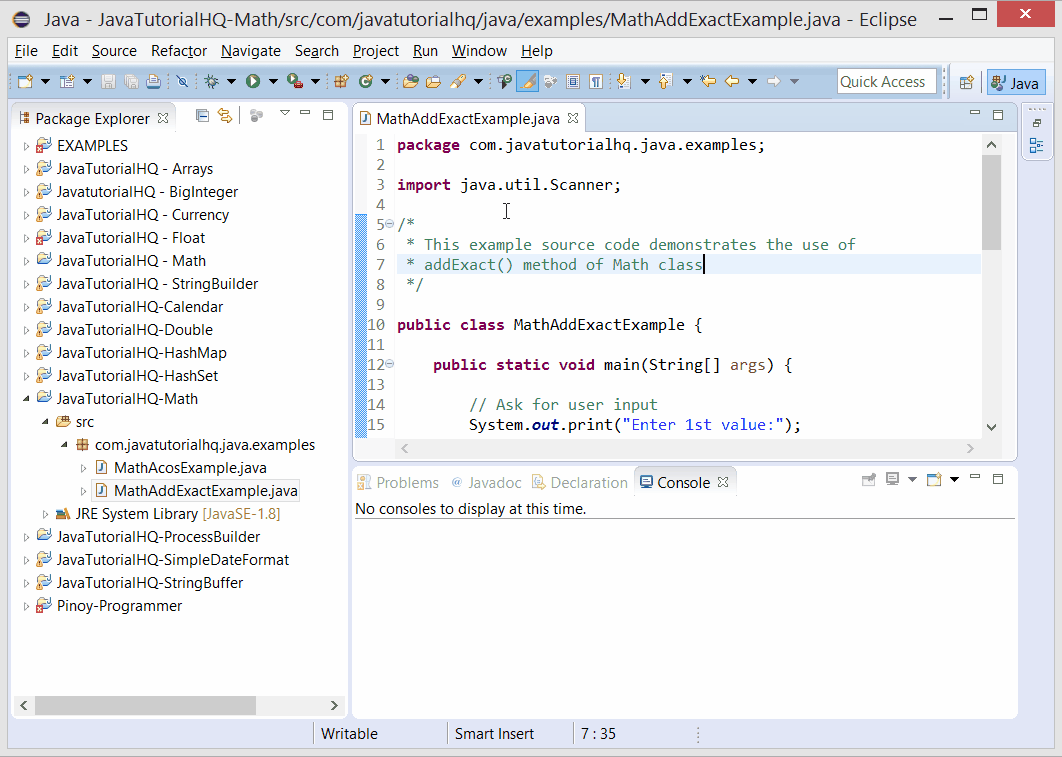
Task: Click Package Explorer horizontal scrollbar thumb
Action: [146, 705]
